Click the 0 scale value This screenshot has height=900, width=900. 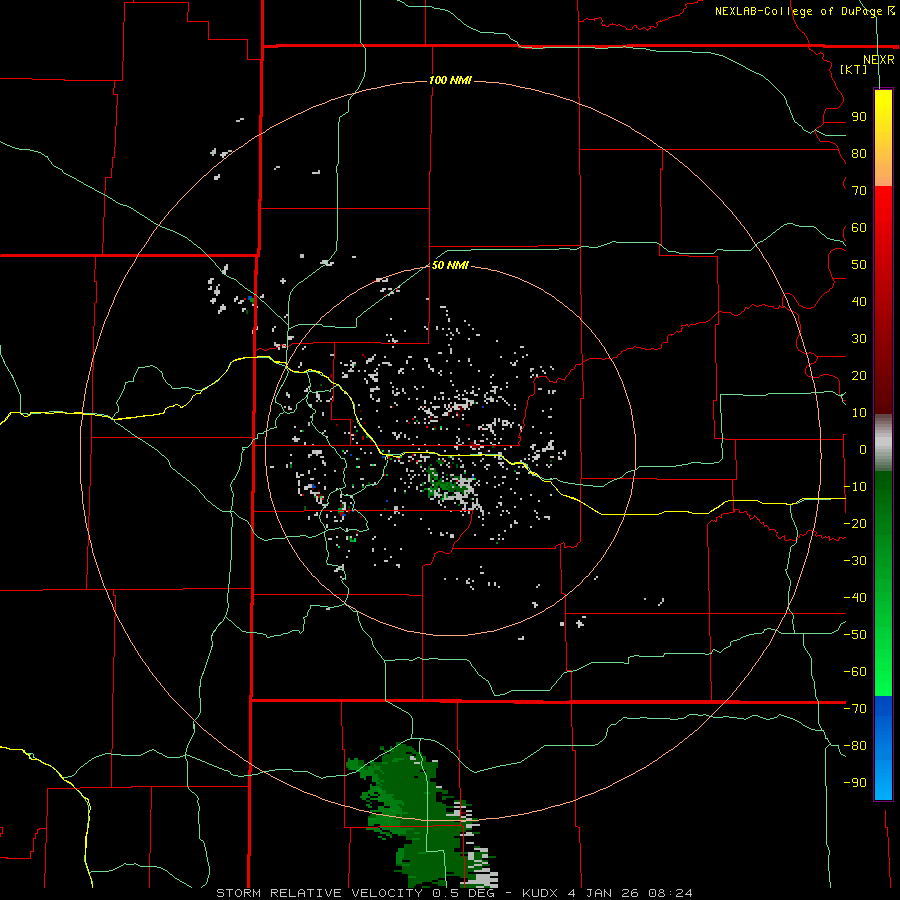click(863, 450)
